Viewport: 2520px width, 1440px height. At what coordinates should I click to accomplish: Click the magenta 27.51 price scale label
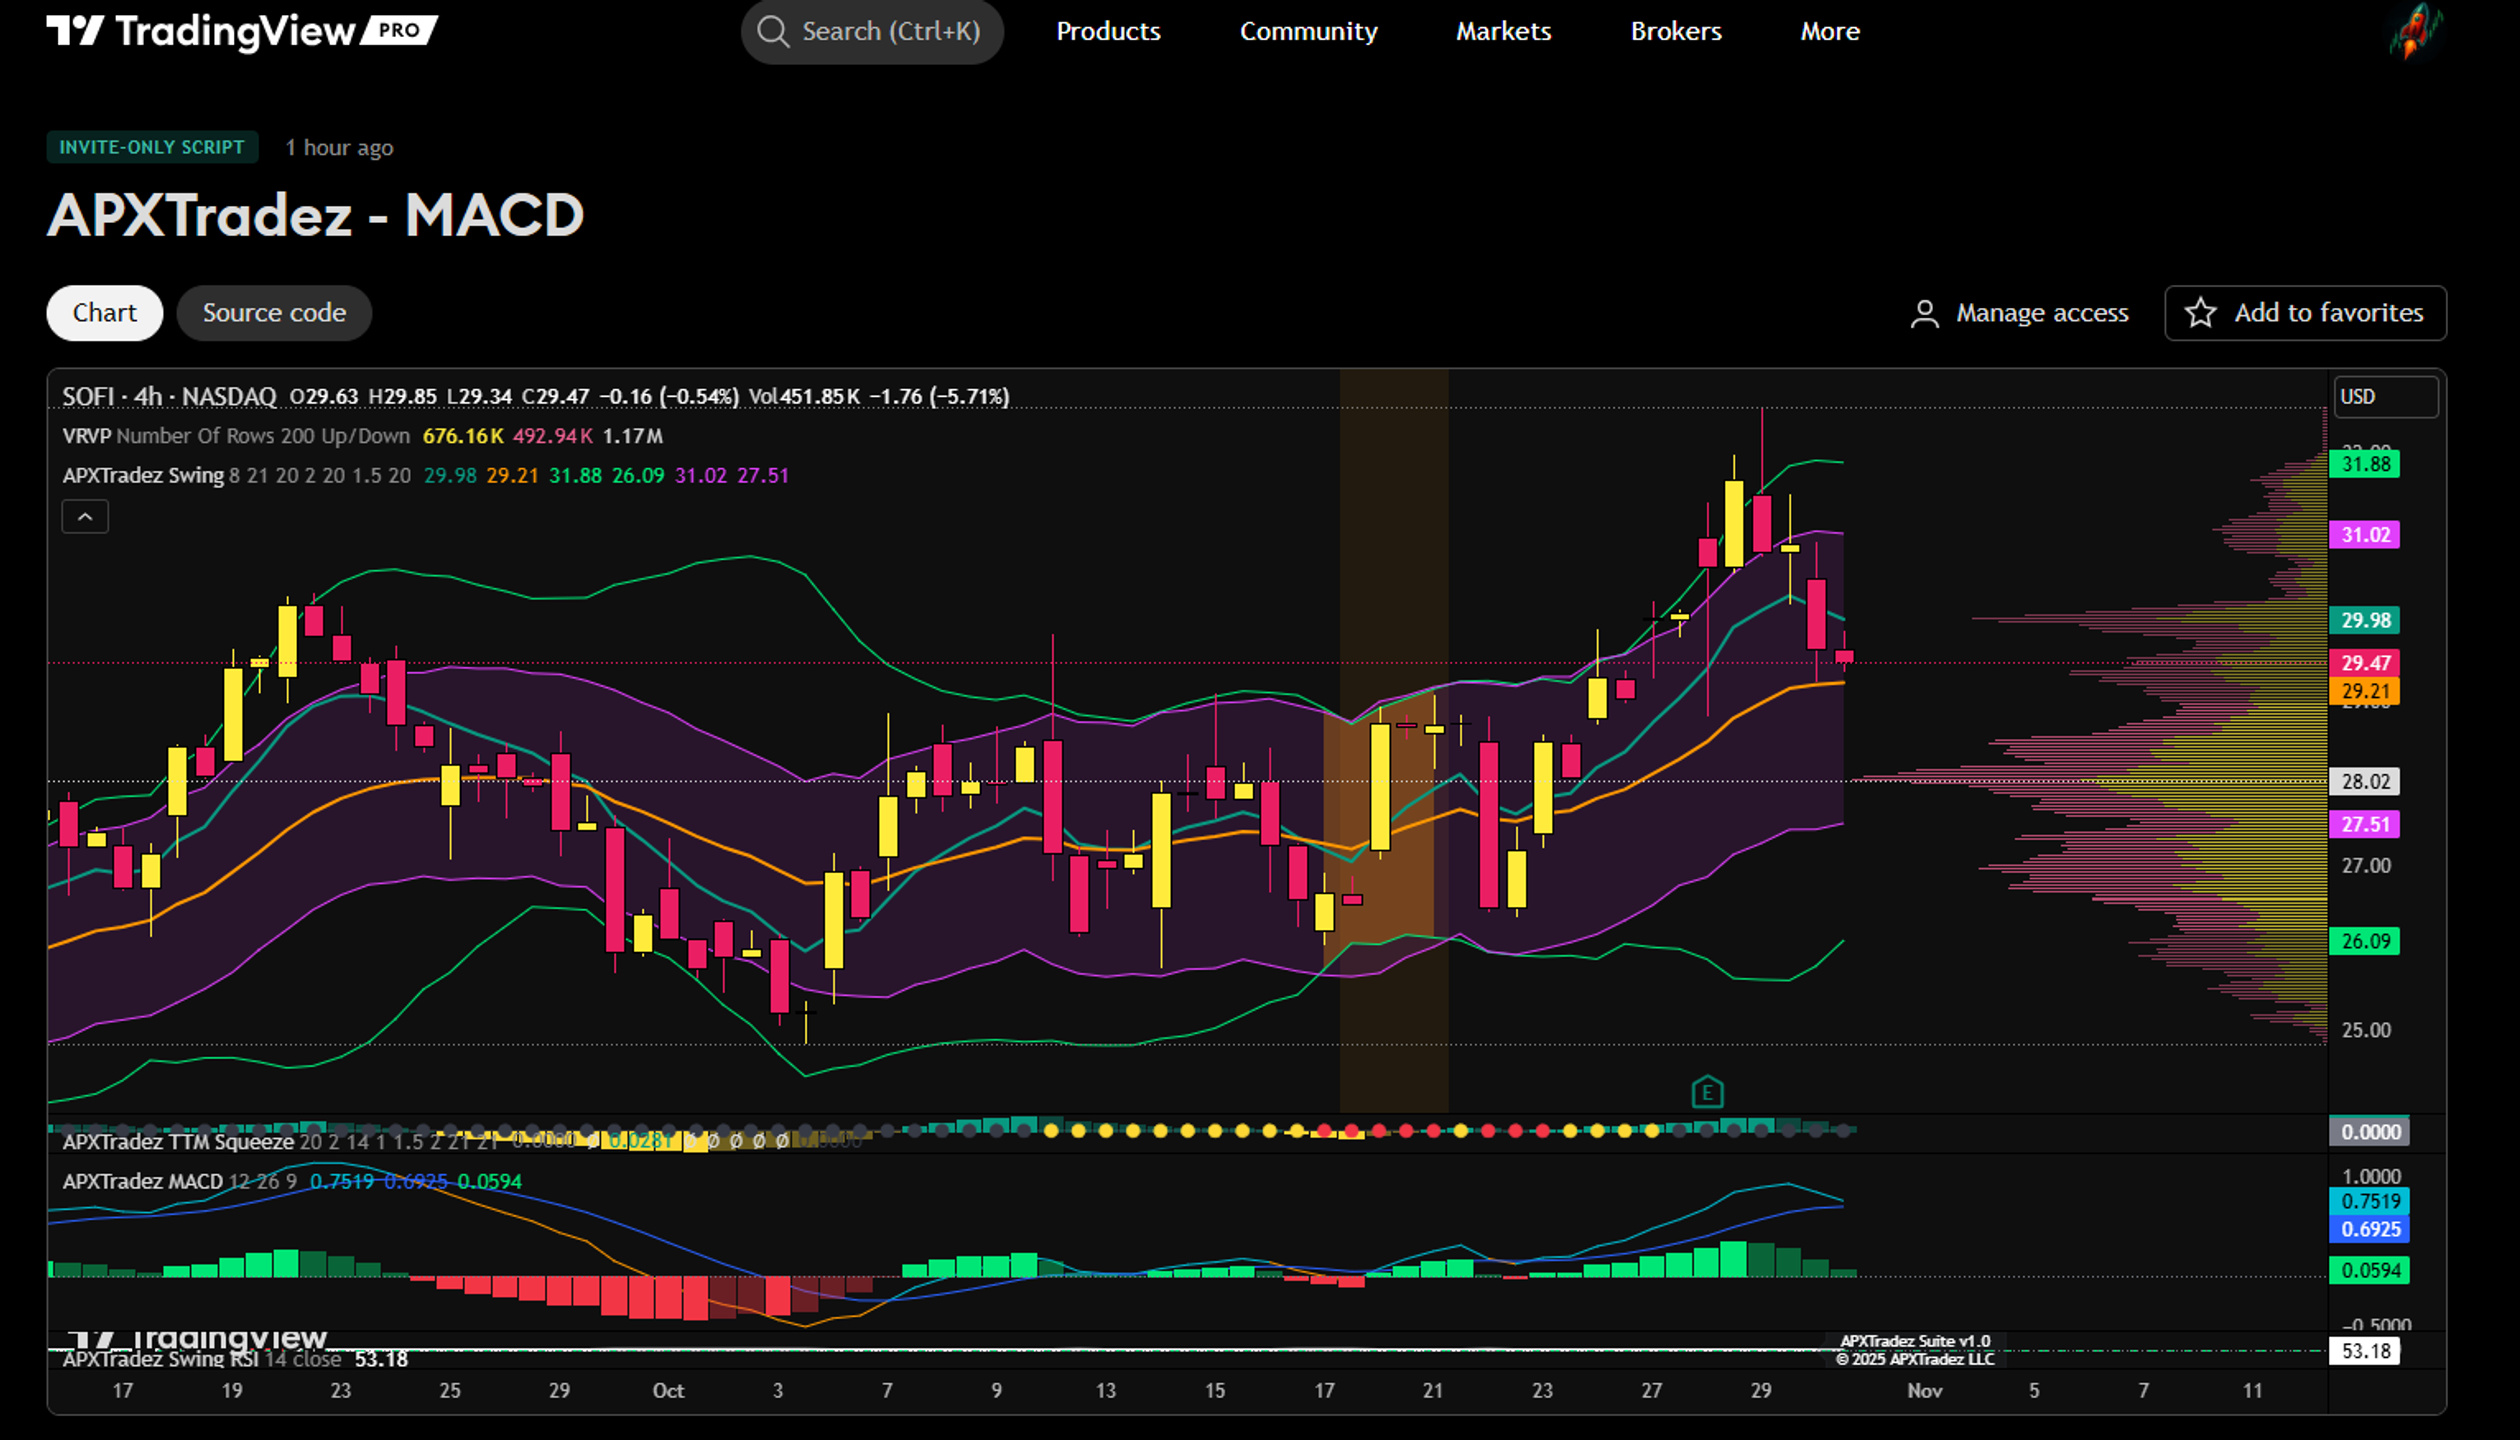point(2365,825)
